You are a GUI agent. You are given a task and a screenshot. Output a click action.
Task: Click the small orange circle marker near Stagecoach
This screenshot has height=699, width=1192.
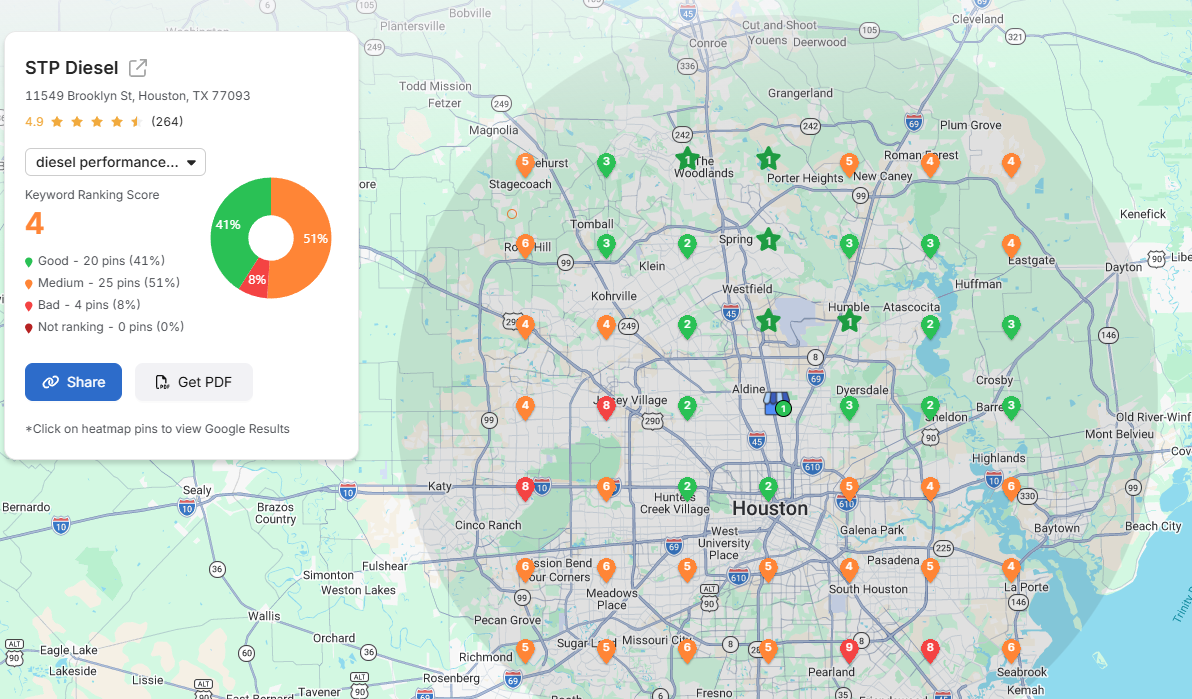click(x=512, y=214)
